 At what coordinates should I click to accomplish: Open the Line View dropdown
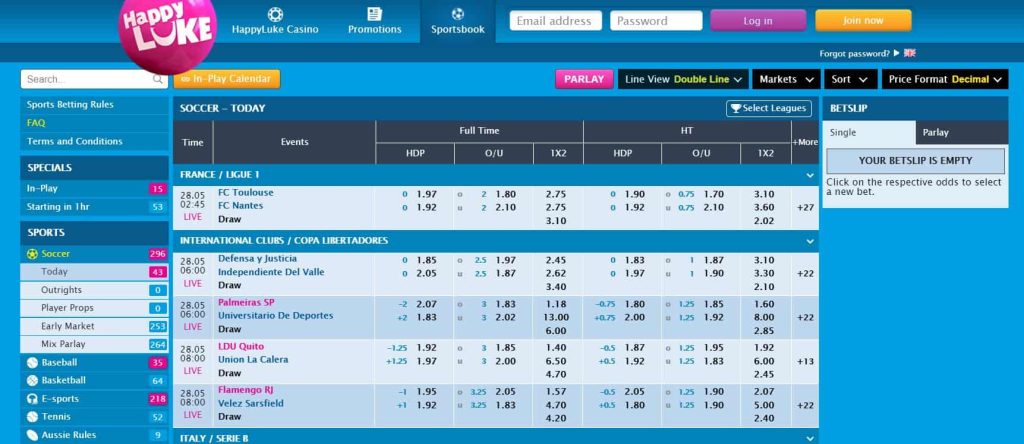683,79
